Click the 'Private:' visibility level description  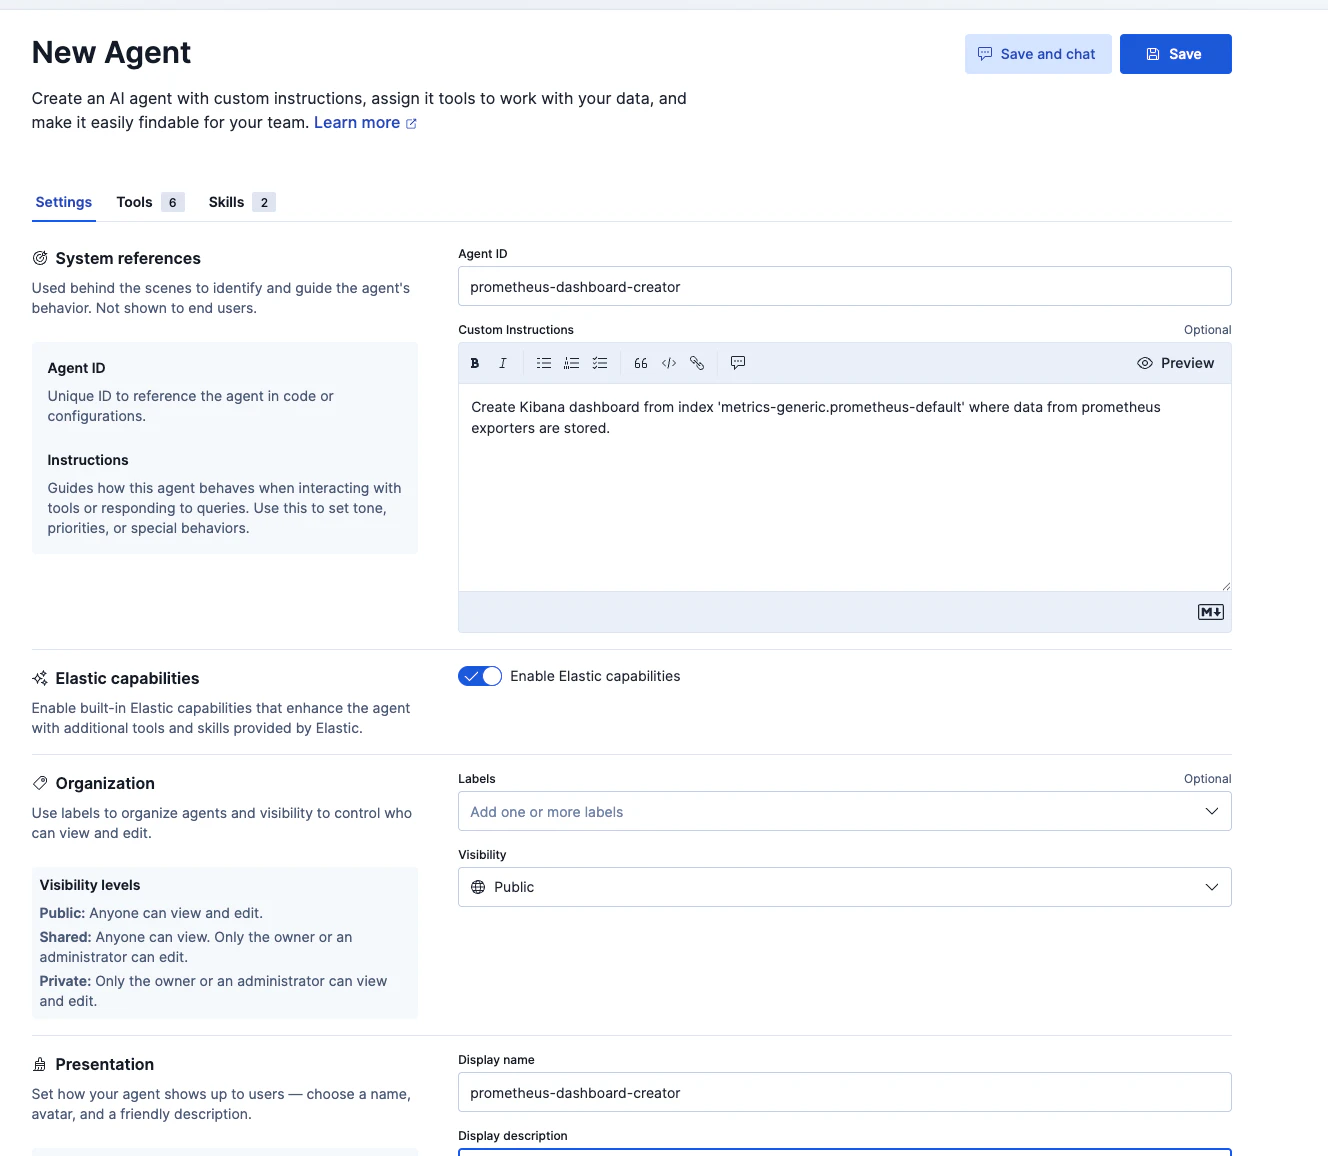pyautogui.click(x=213, y=991)
